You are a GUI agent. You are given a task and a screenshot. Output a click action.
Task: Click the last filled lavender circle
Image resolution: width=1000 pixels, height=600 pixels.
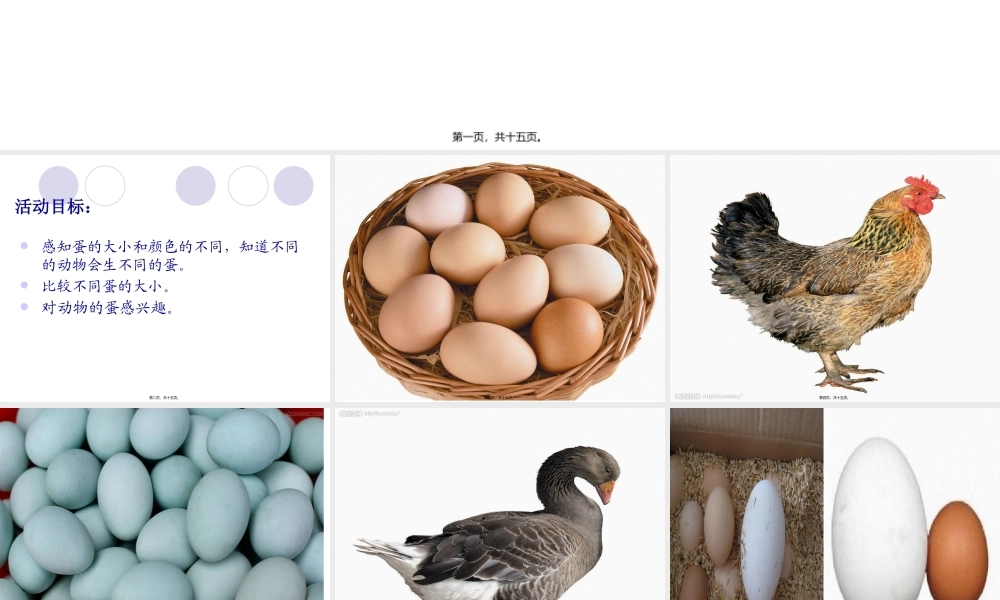293,186
